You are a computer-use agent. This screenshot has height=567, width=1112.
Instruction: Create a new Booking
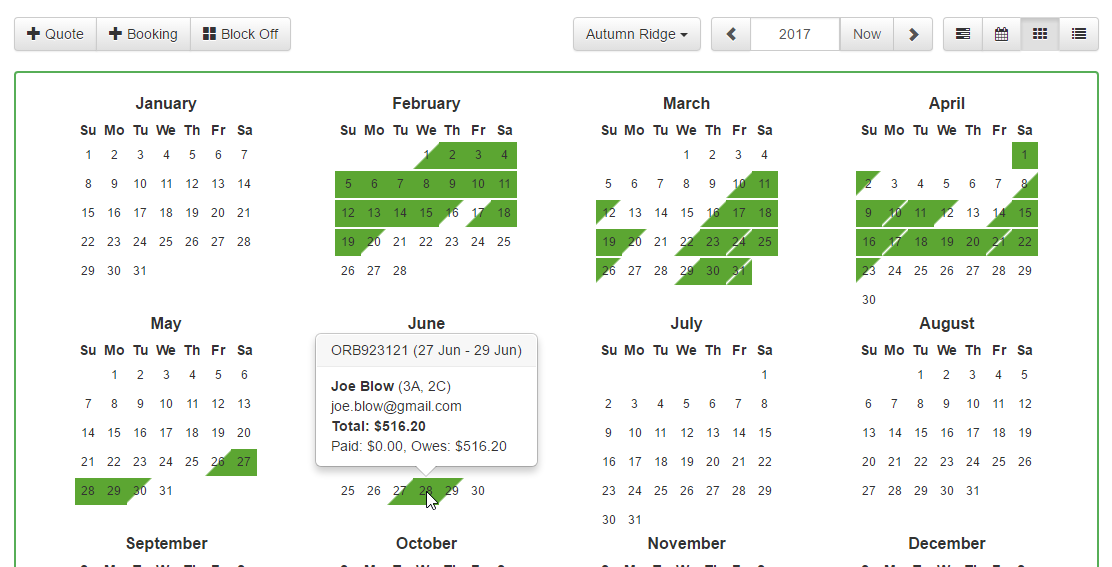[143, 34]
